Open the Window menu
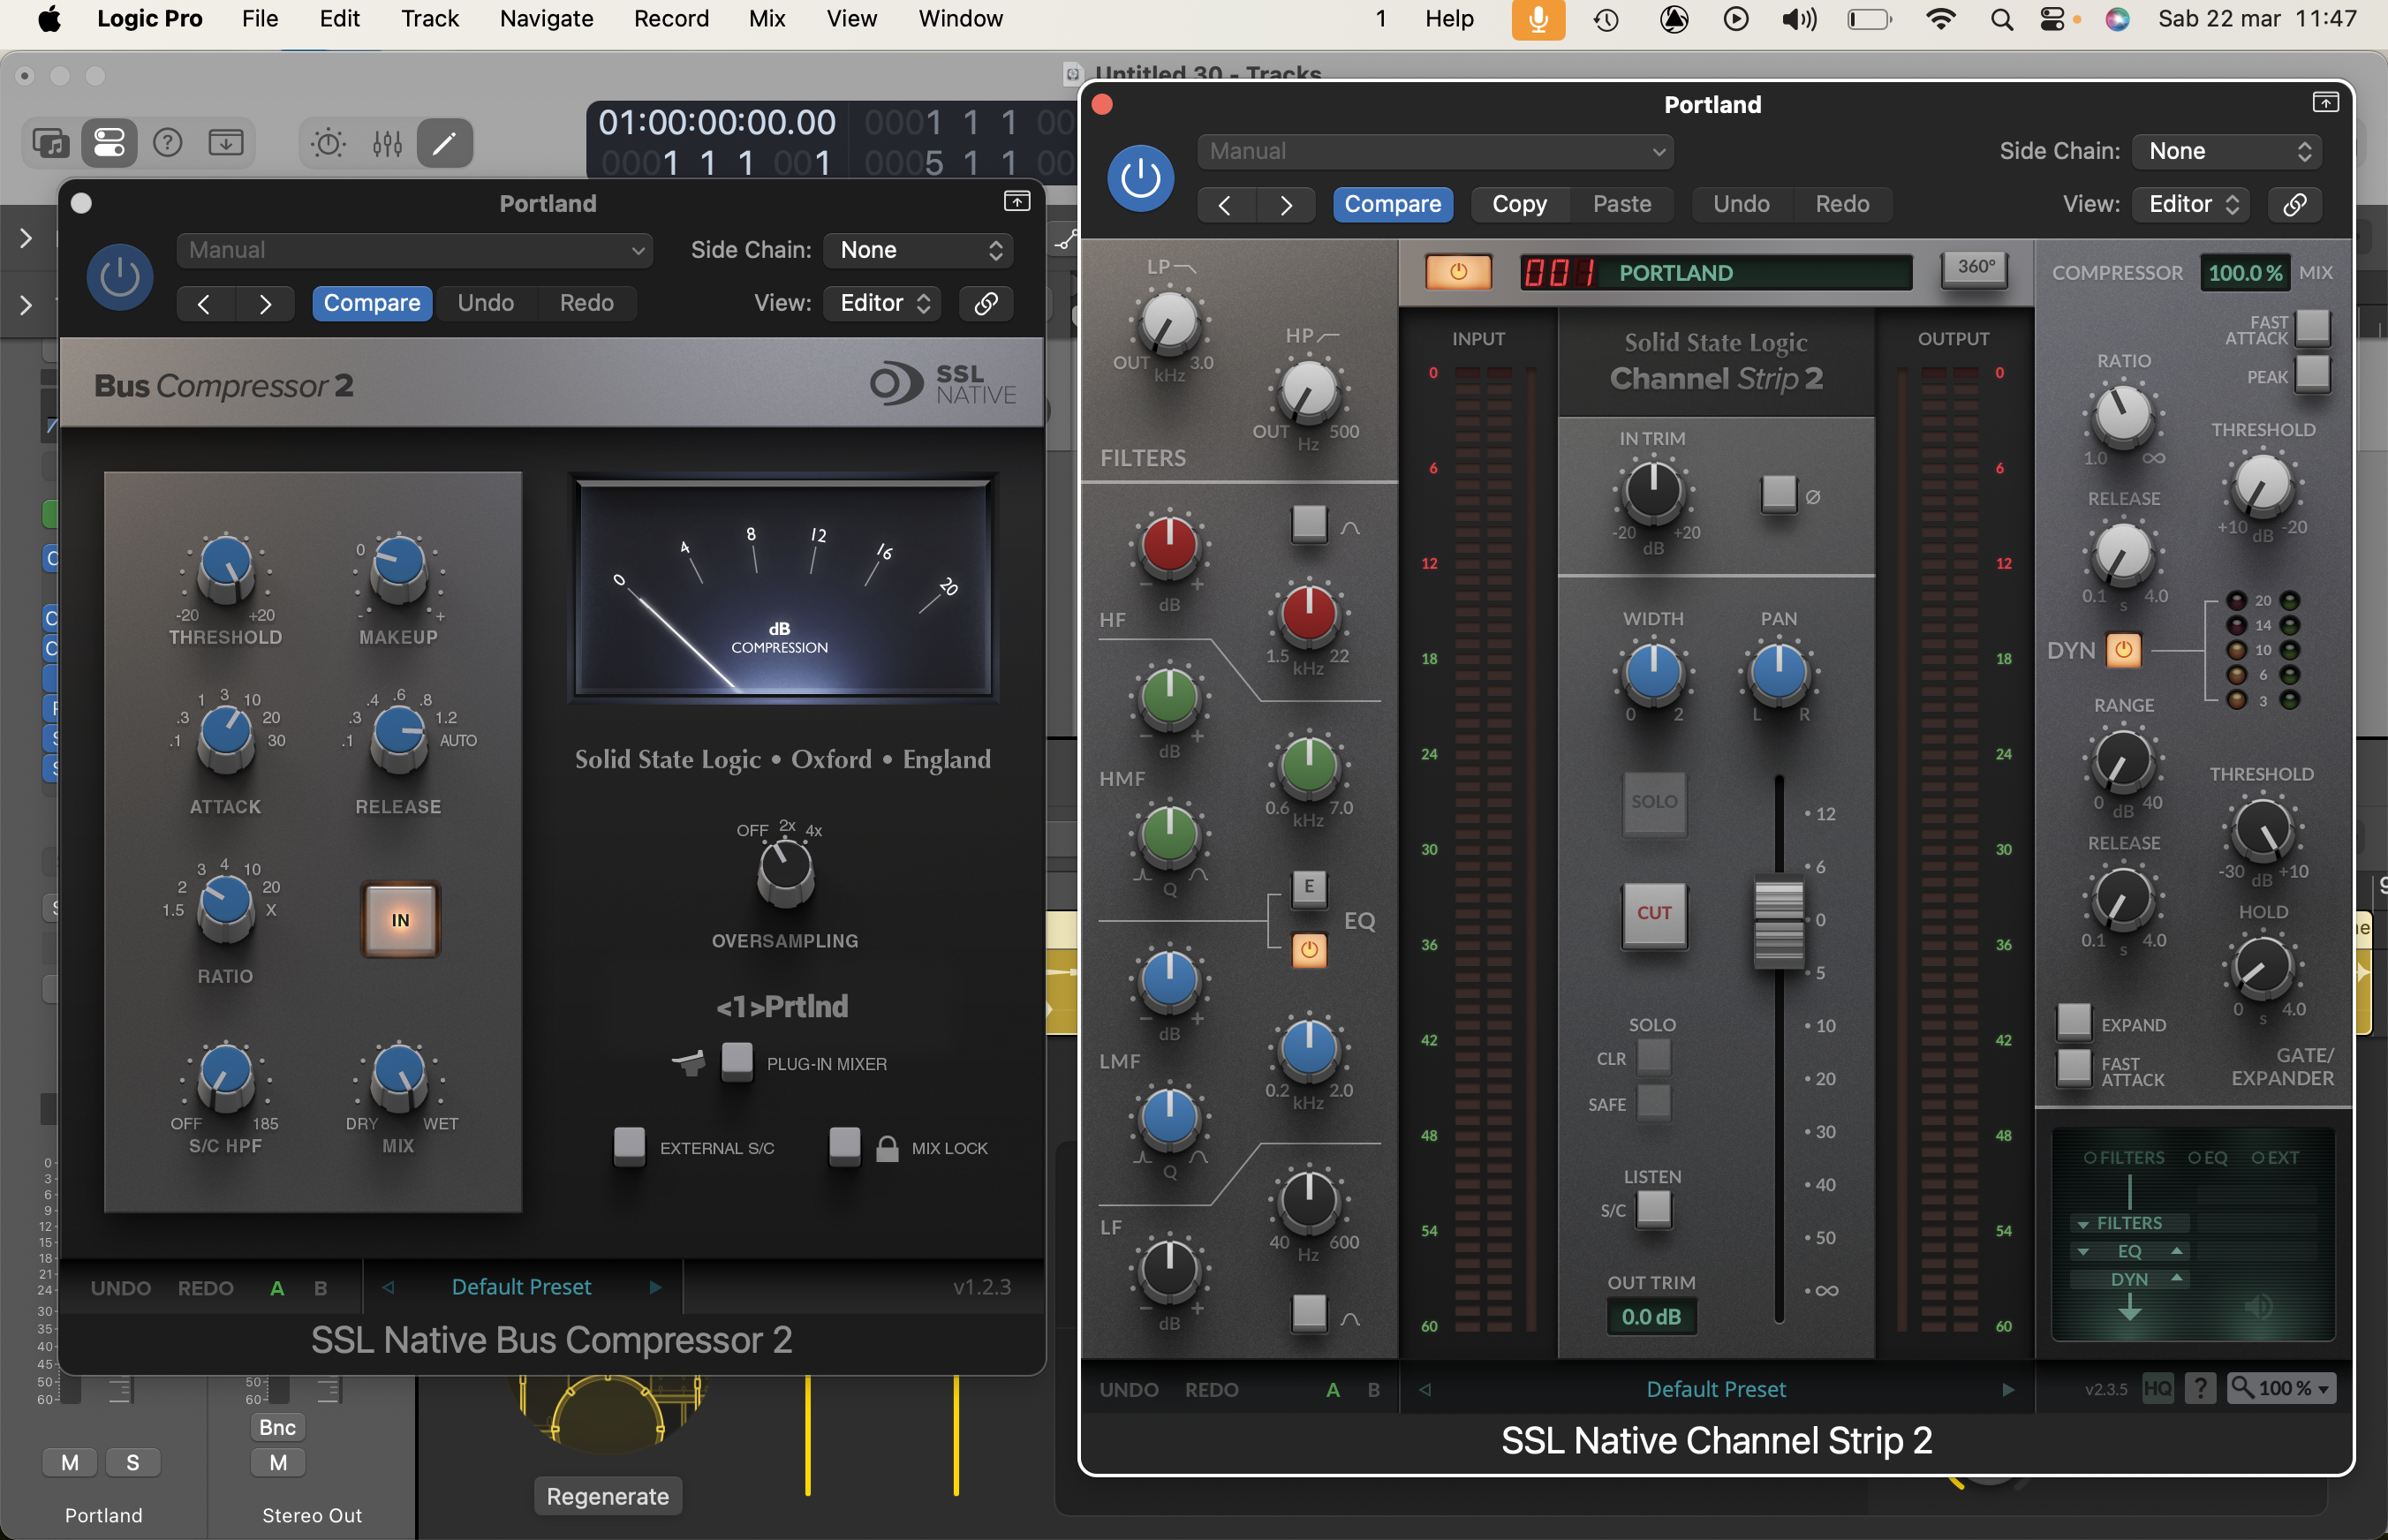 (960, 19)
